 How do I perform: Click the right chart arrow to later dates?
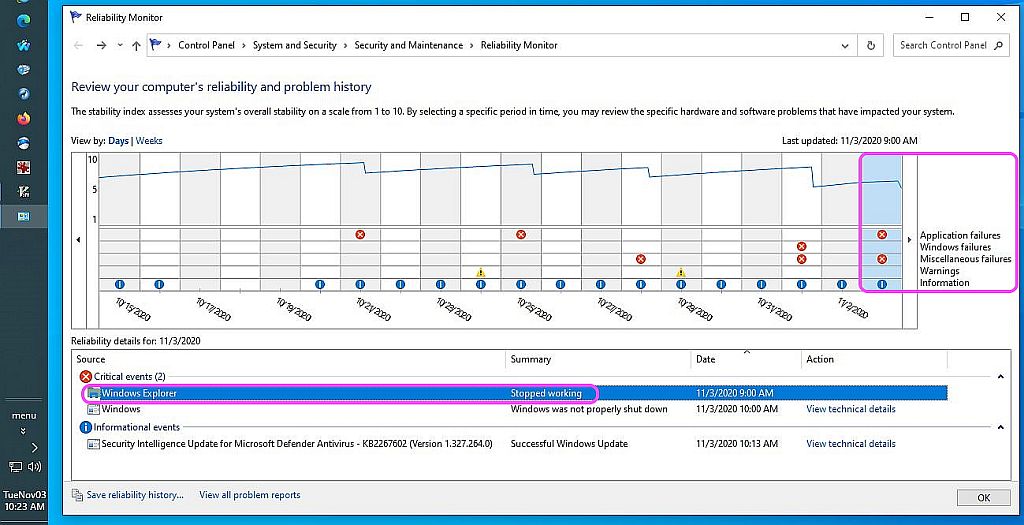tap(909, 240)
